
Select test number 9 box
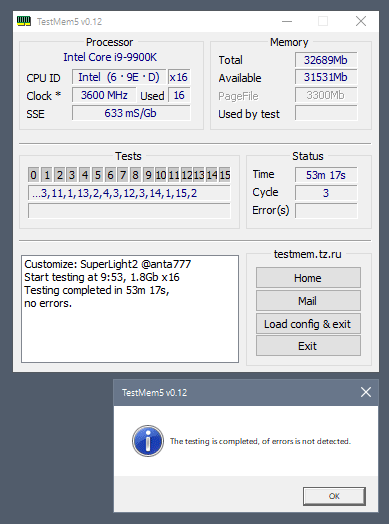pos(148,175)
